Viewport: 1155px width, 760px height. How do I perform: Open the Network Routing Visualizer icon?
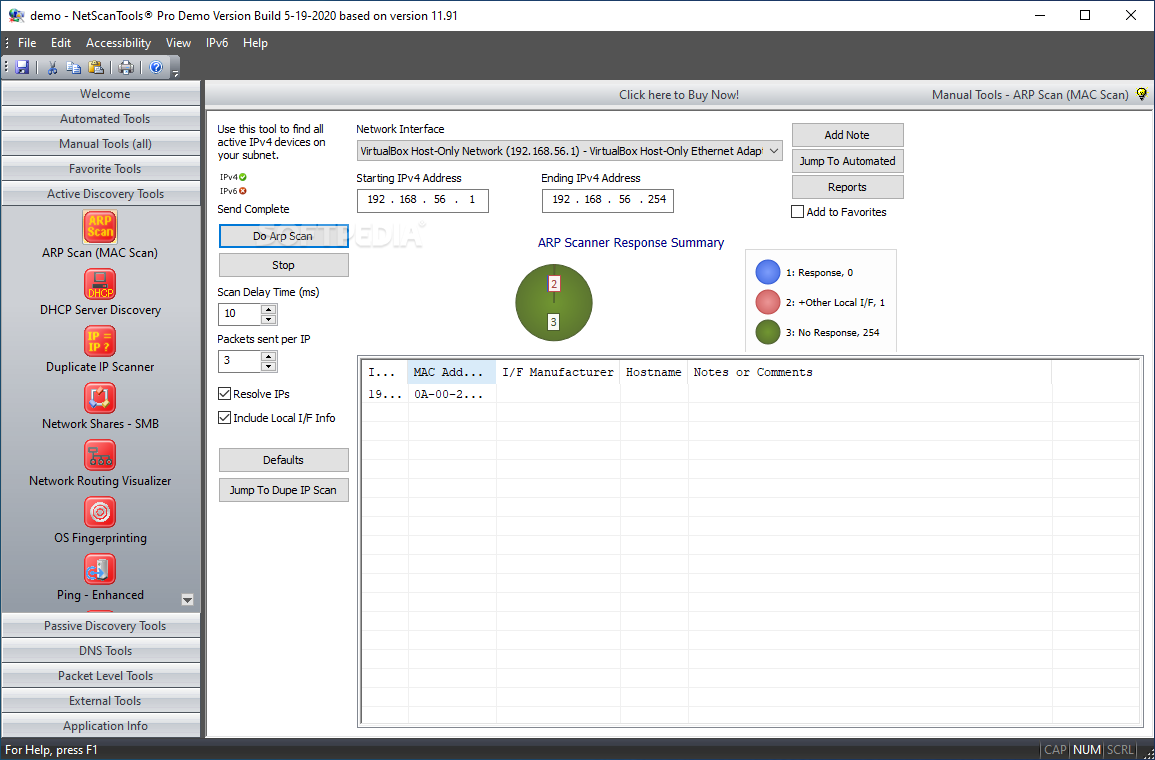coord(99,455)
